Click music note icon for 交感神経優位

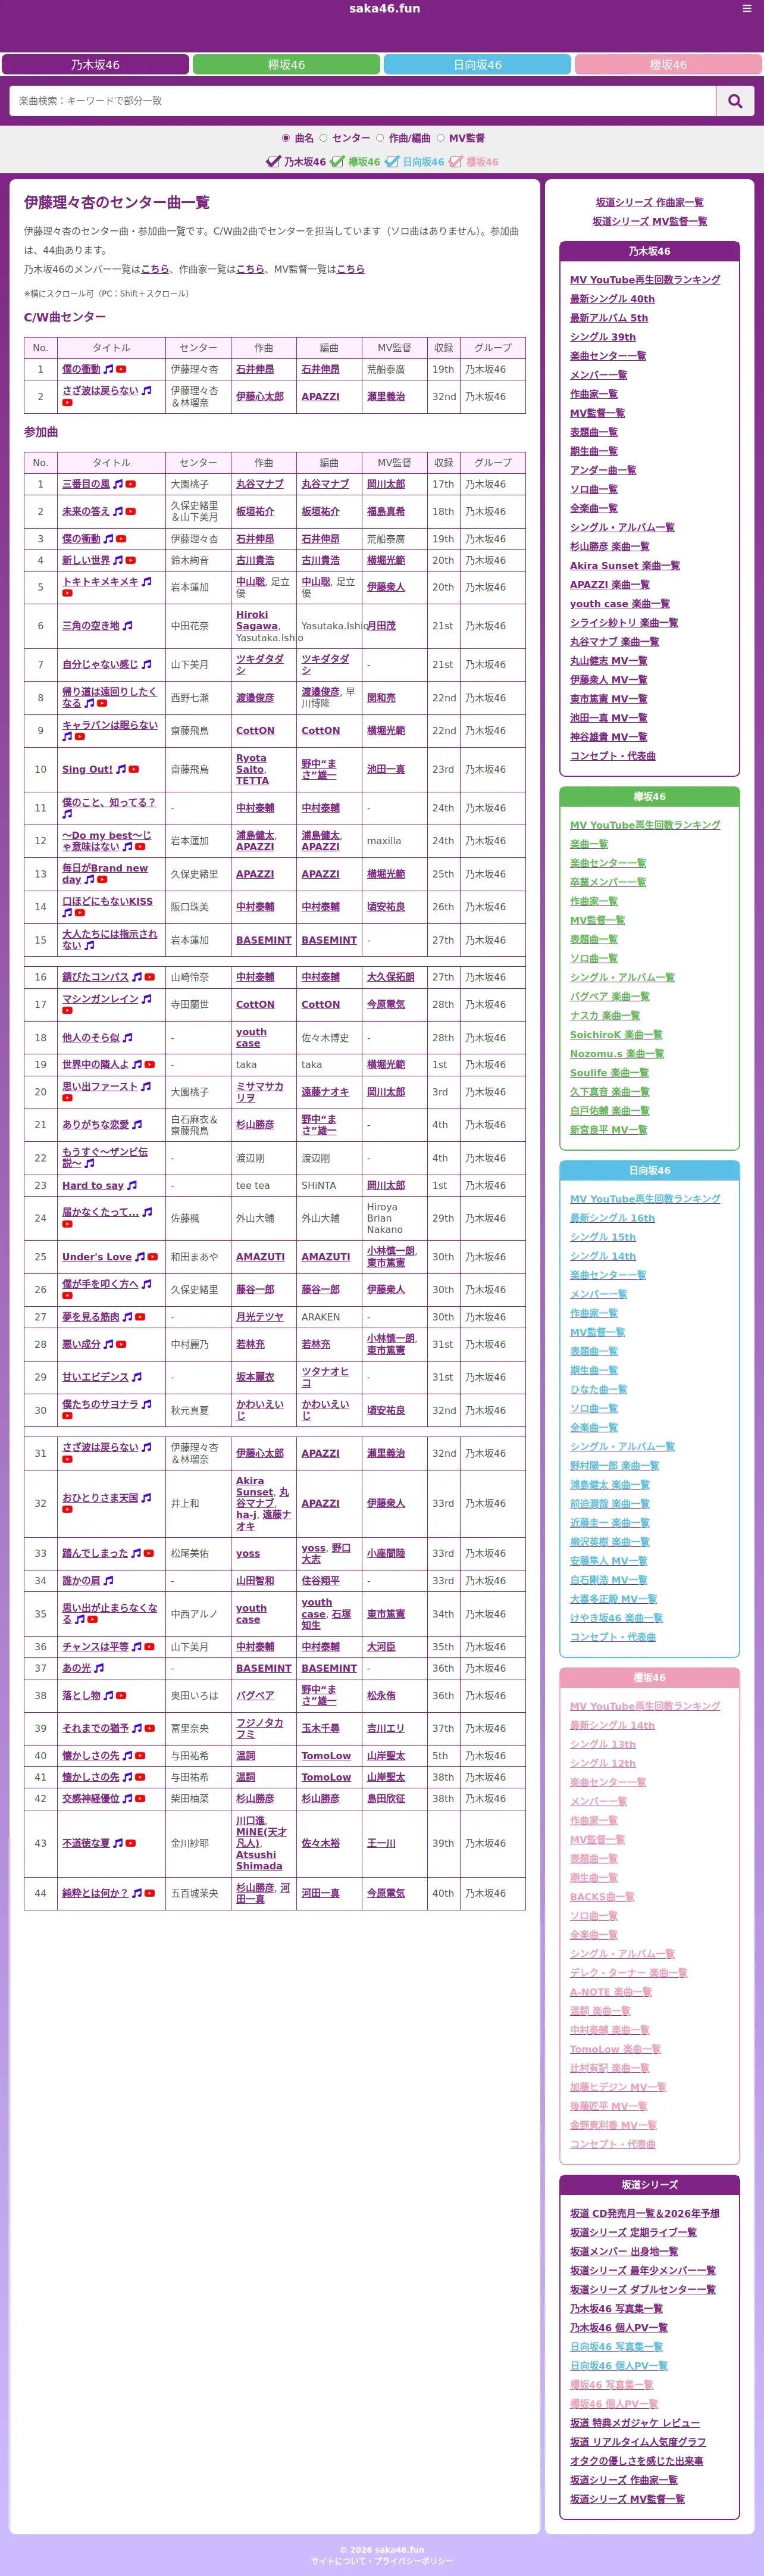click(x=127, y=1798)
